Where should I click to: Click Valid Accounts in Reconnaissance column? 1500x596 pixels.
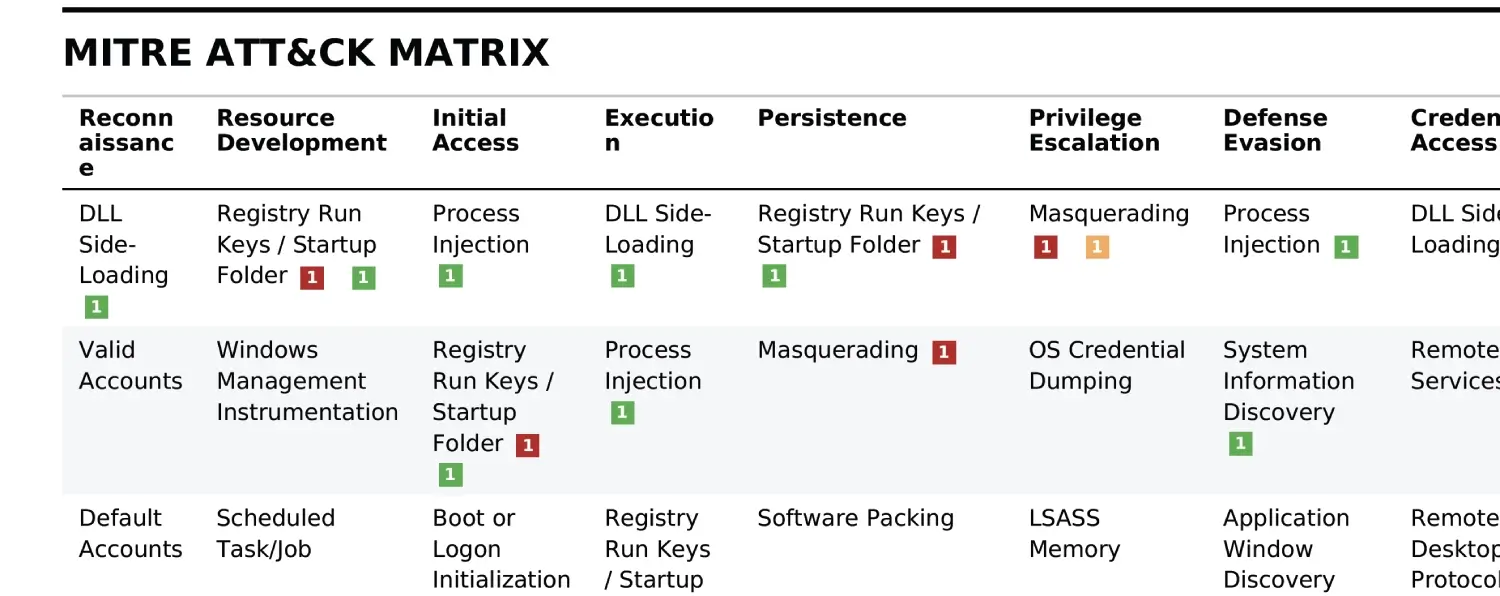[130, 365]
